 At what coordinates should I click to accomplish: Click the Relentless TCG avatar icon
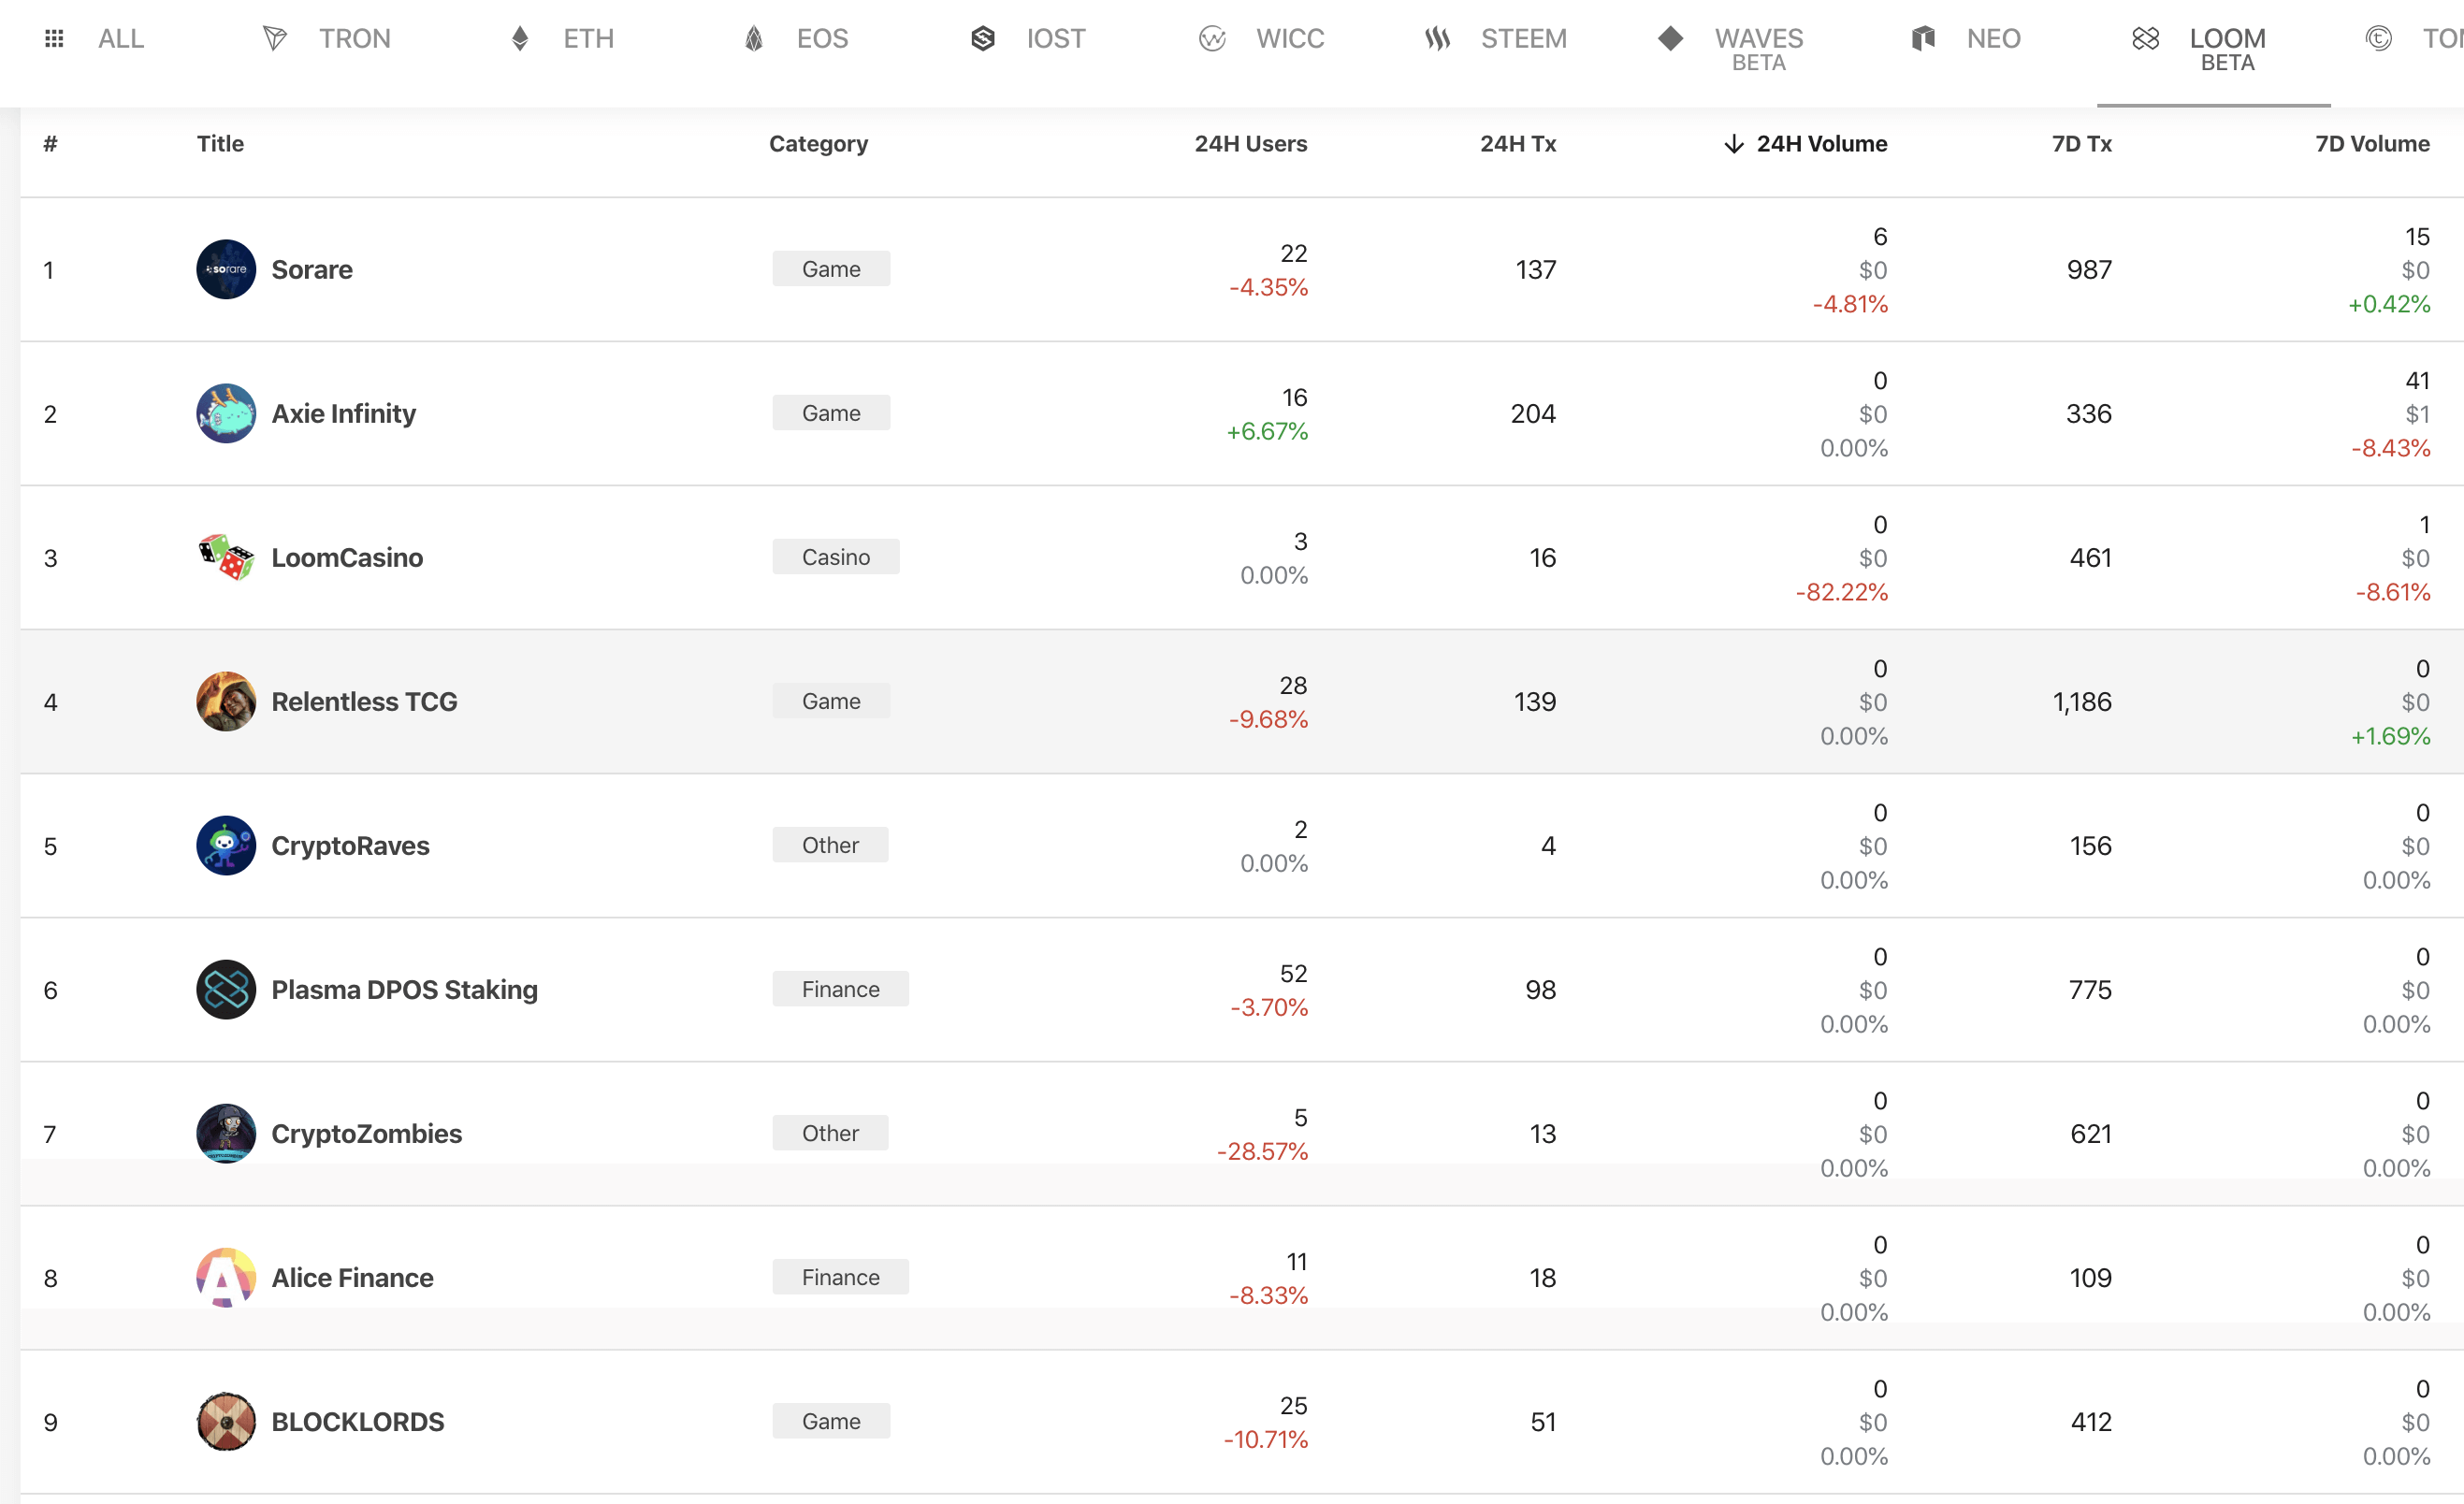coord(226,701)
